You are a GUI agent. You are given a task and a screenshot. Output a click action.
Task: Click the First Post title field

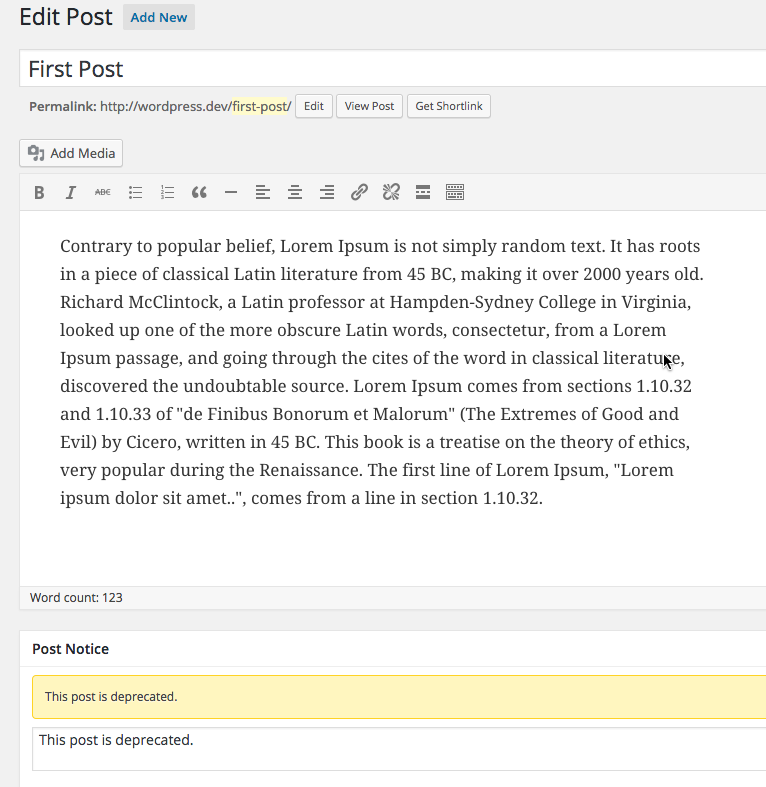393,69
